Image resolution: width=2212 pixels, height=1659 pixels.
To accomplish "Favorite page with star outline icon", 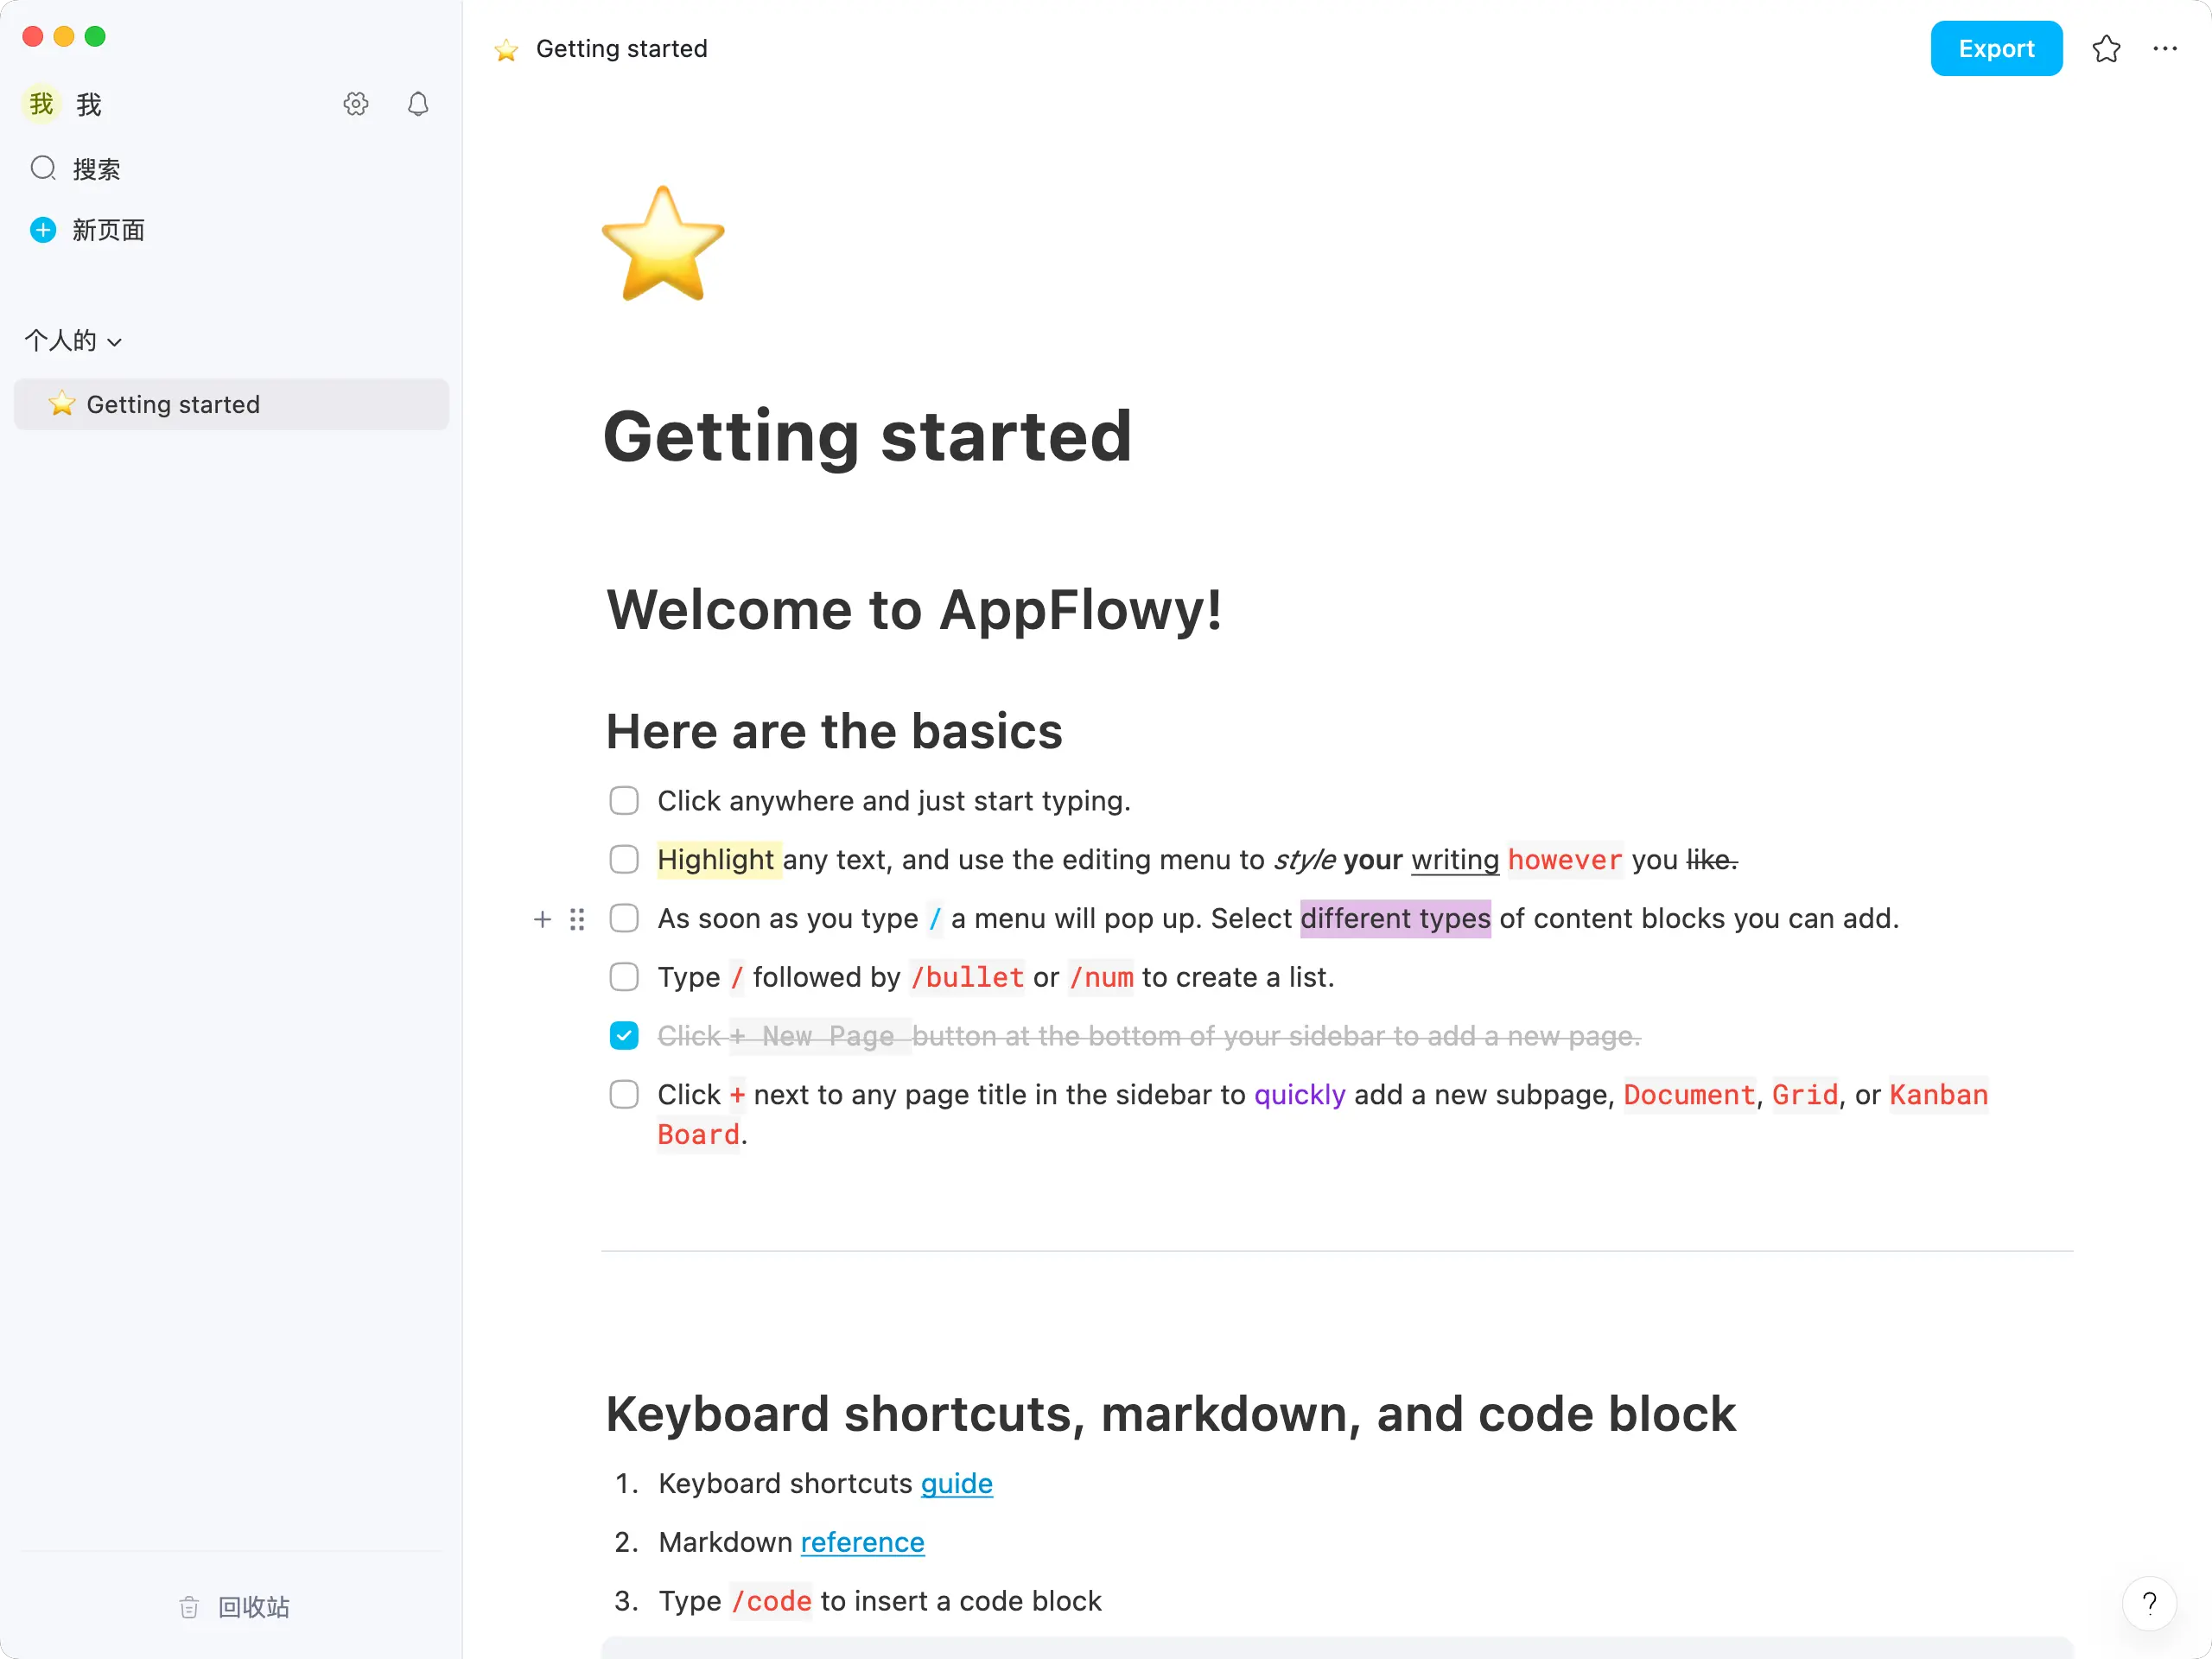I will [x=2106, y=49].
